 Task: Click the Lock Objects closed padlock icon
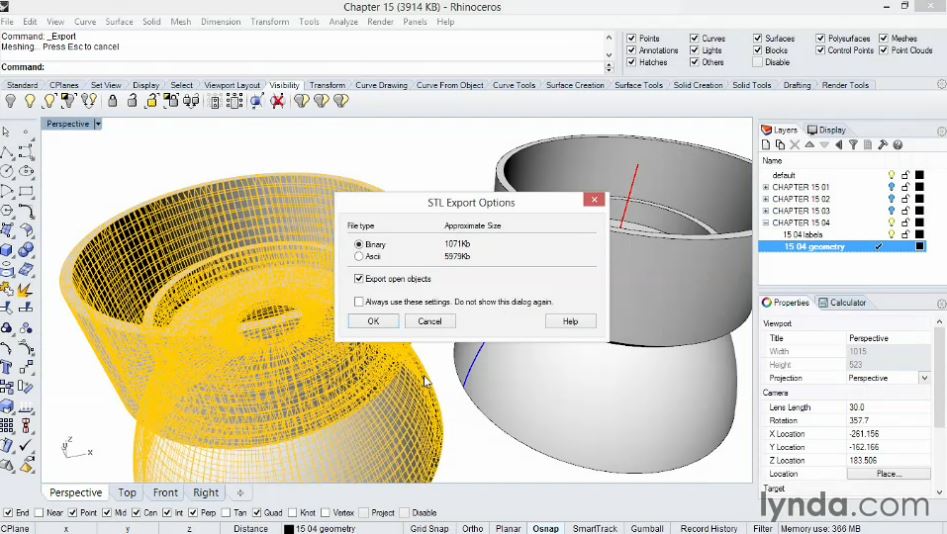pyautogui.click(x=112, y=101)
